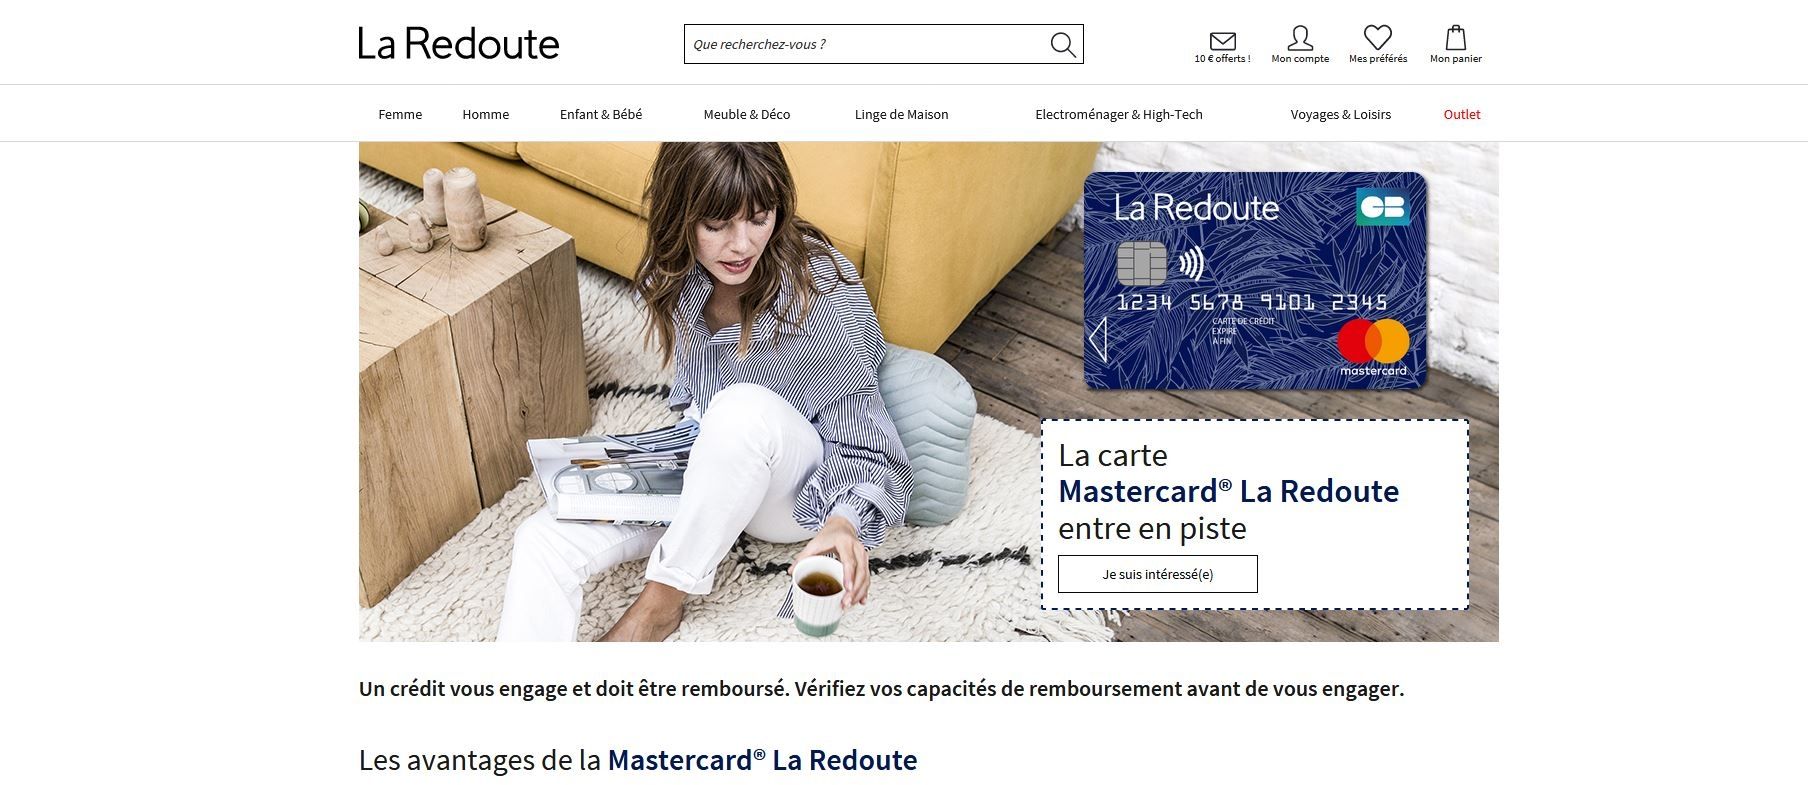Click the credit card image in banner
Viewport: 1808px width, 785px height.
(1256, 281)
